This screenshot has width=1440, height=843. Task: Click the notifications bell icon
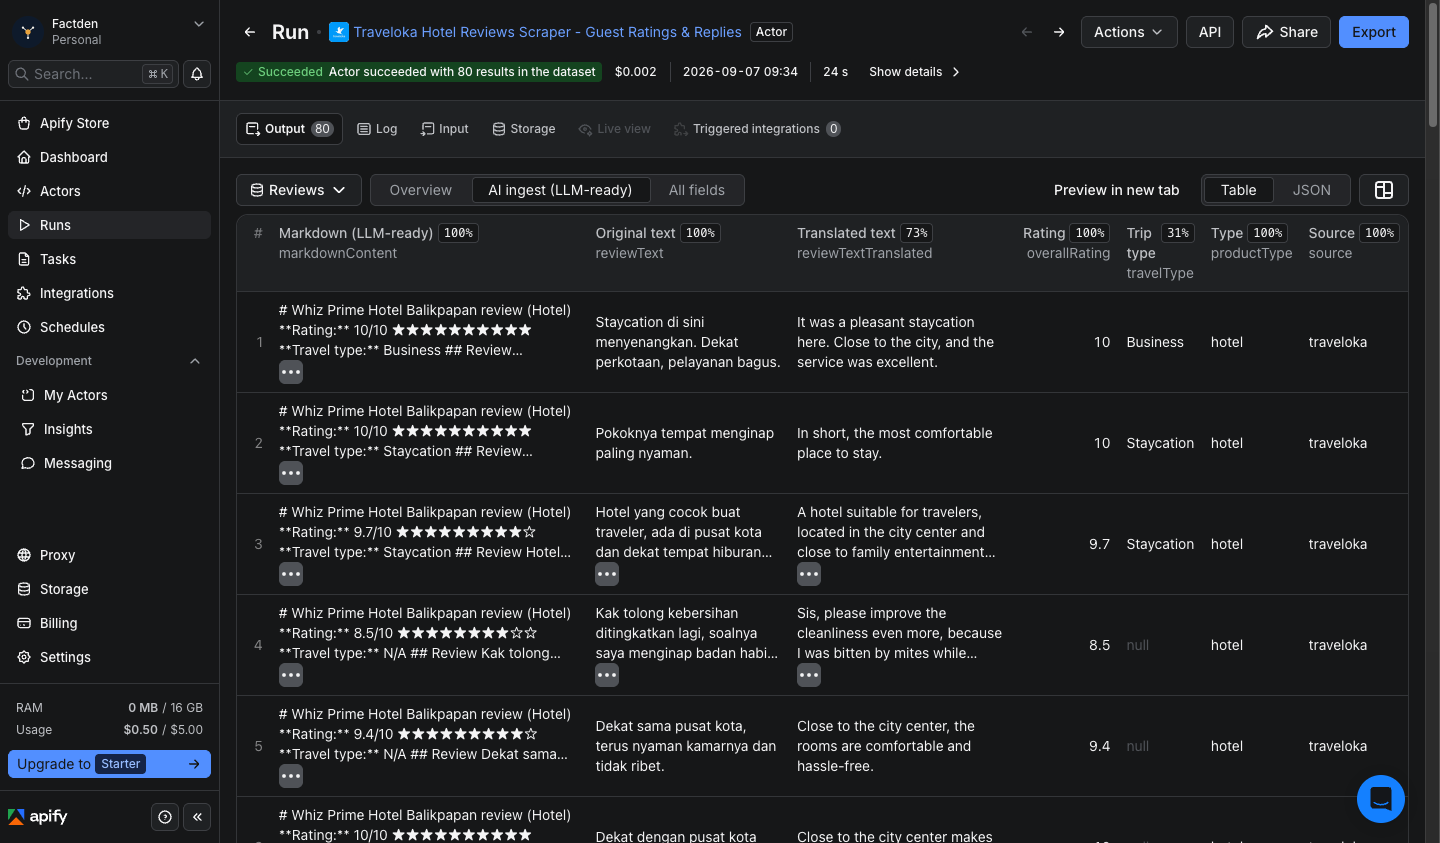[197, 74]
